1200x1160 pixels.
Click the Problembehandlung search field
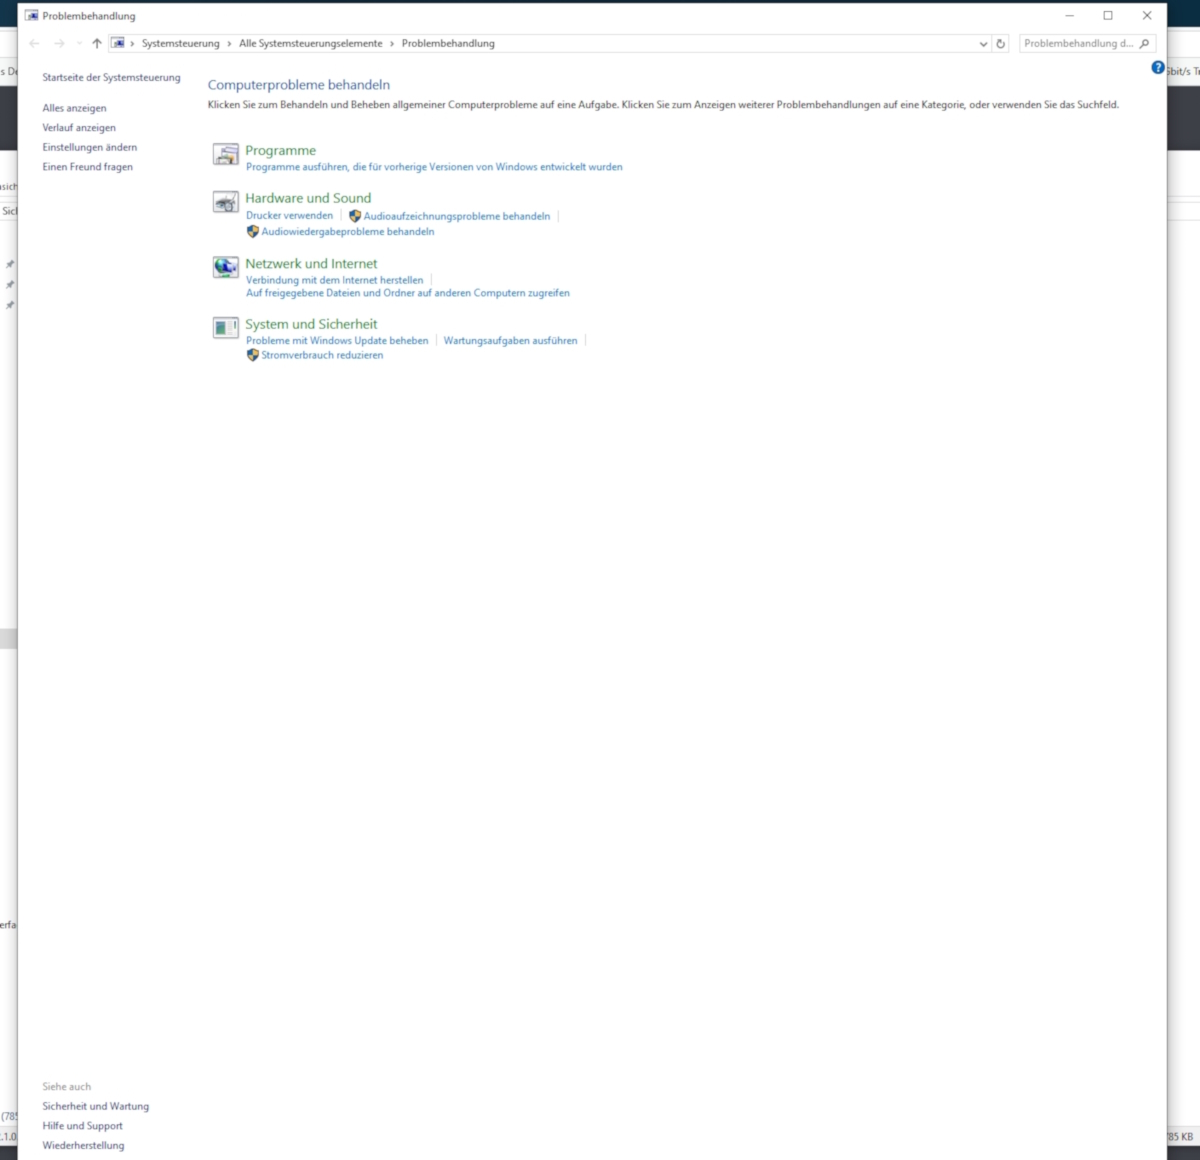(x=1078, y=44)
